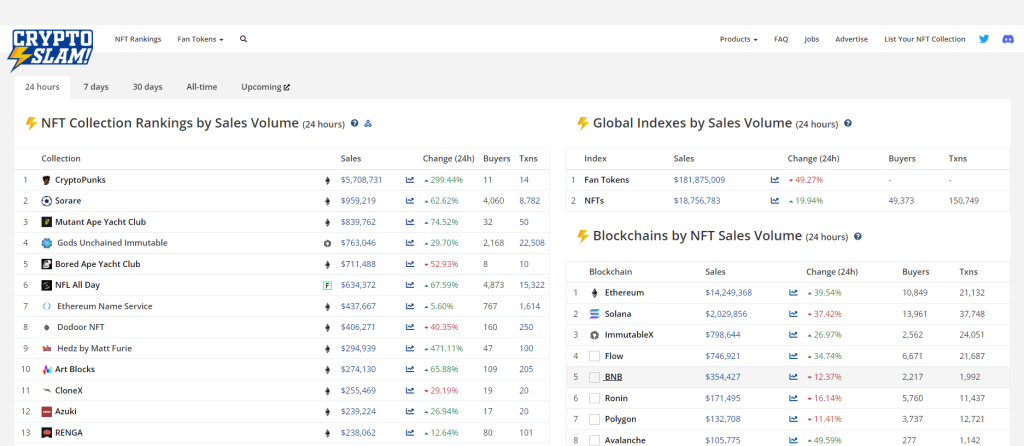Viewport: 1024px width, 446px height.
Task: Click List Your NFT Collection link
Action: (925, 39)
